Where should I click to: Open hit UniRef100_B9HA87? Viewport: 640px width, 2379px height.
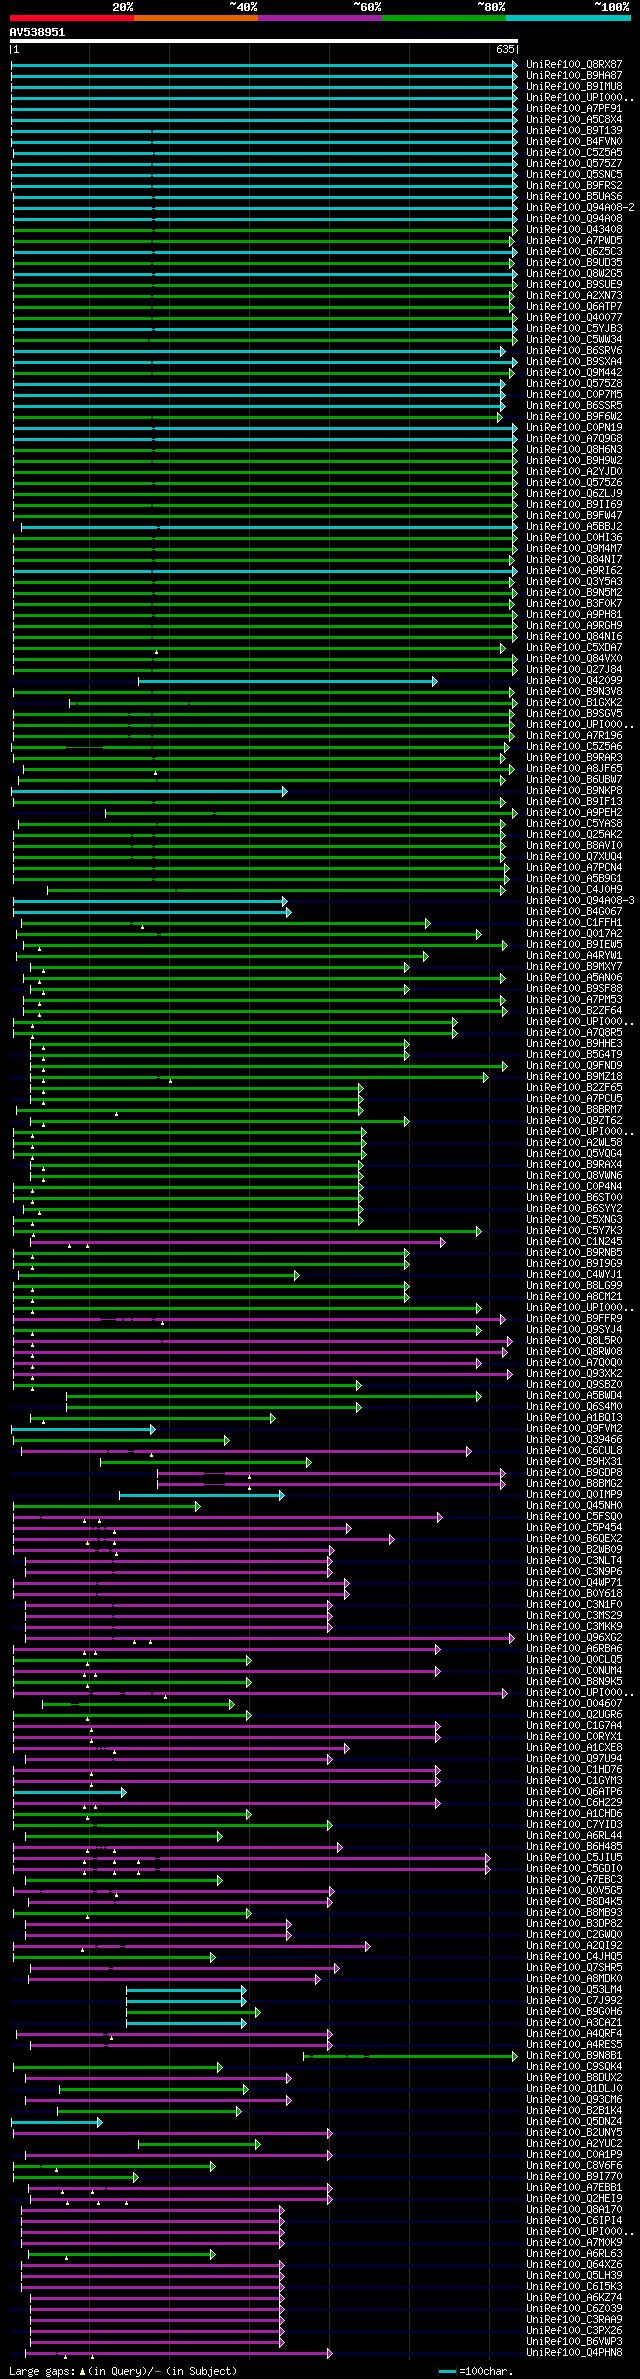(x=574, y=76)
